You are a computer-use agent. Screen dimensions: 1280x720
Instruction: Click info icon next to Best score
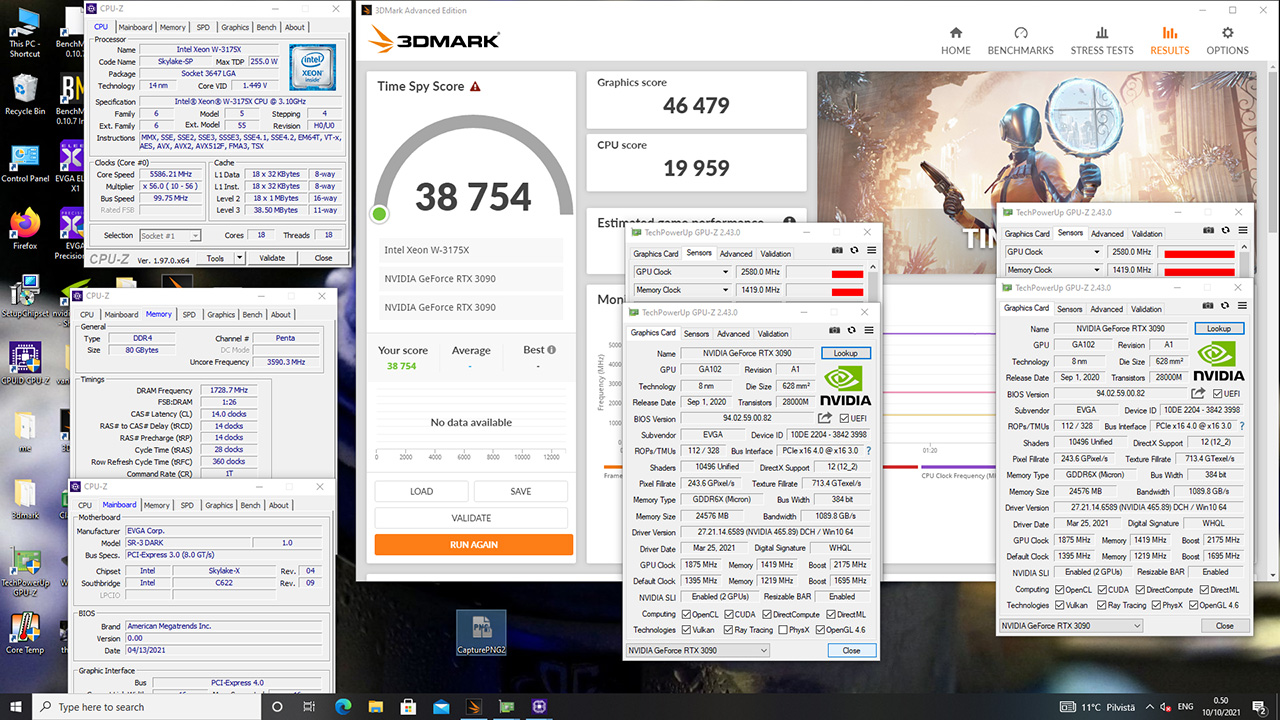(x=551, y=350)
